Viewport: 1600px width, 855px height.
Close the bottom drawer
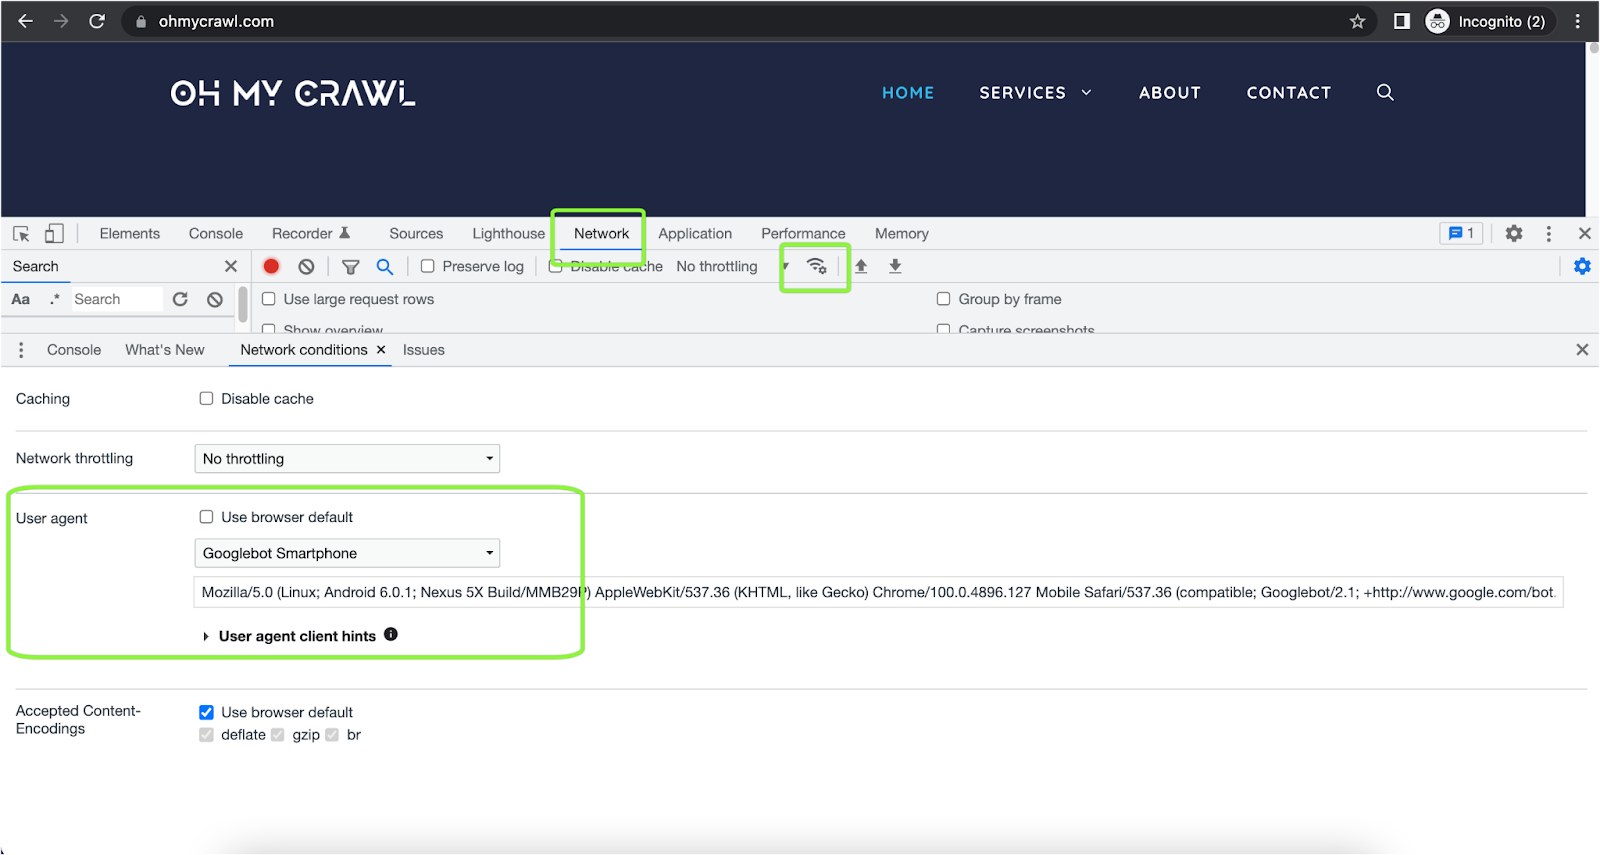[x=1582, y=350]
